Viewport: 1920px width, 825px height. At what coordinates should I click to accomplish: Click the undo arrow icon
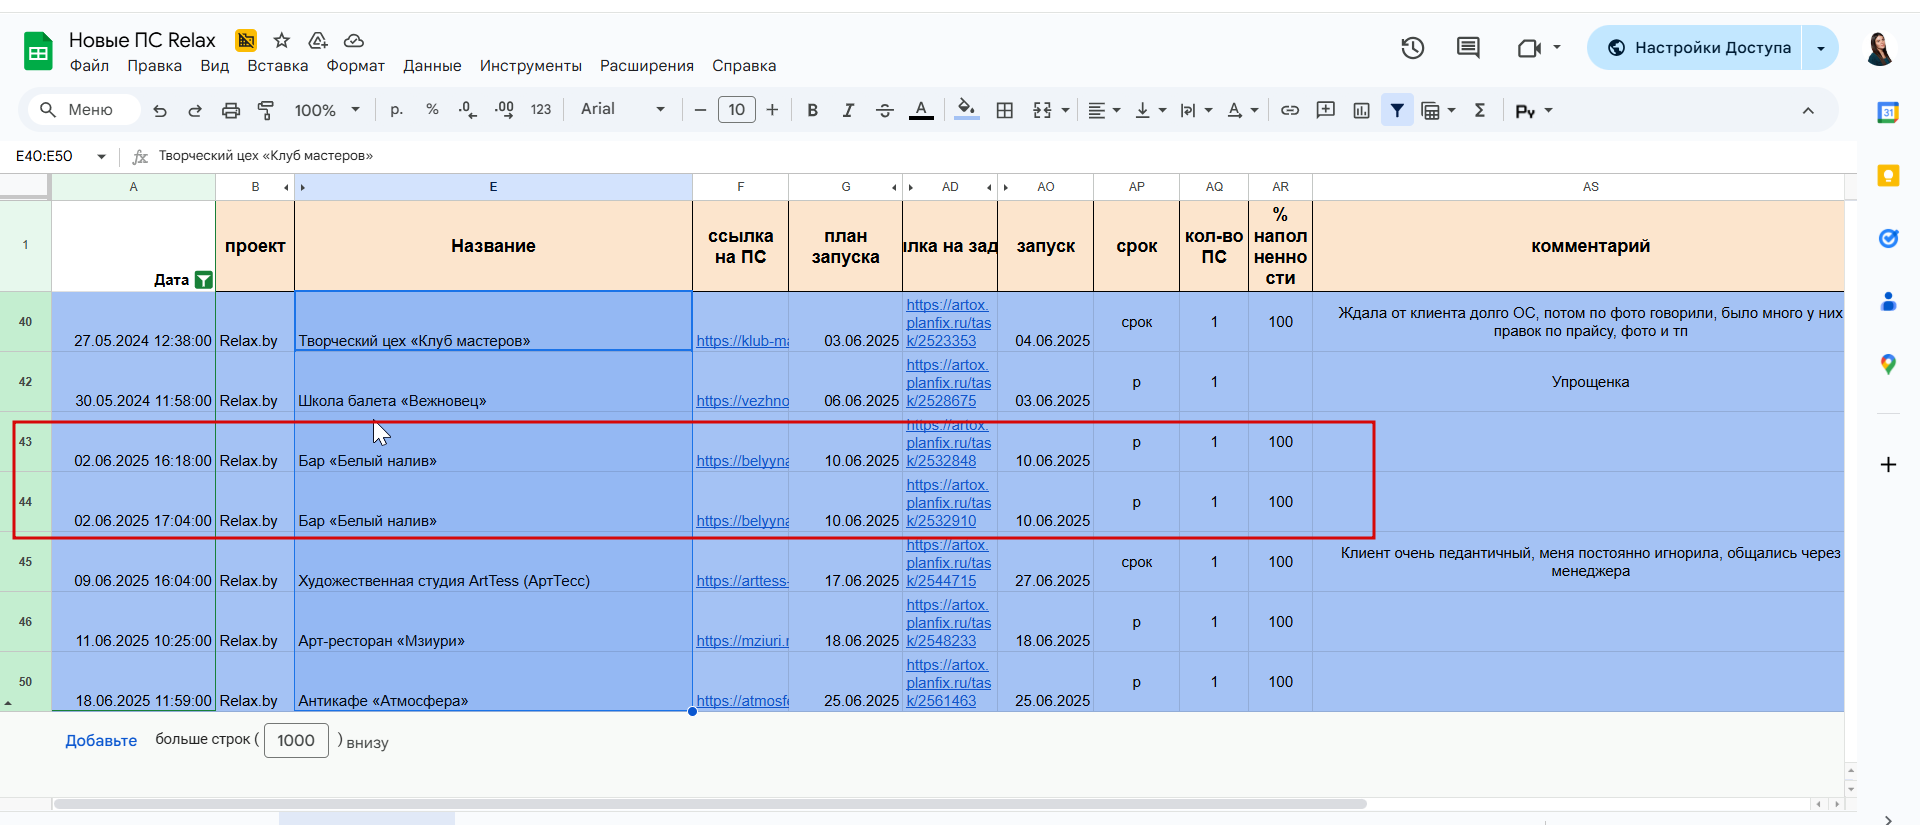coord(160,110)
